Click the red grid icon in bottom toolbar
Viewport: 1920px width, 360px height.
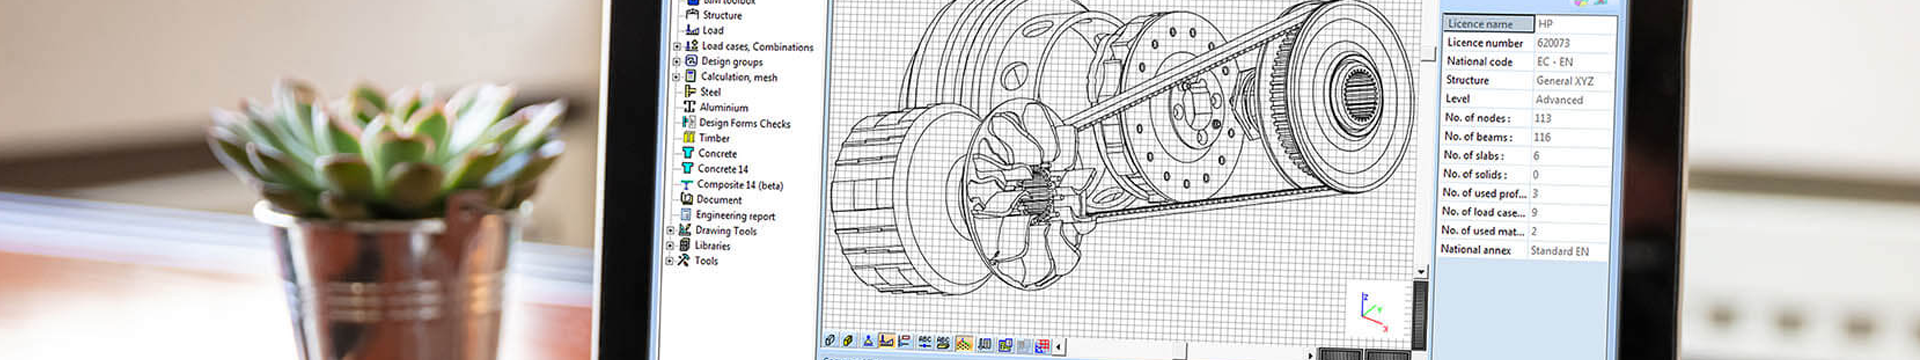(x=1042, y=346)
